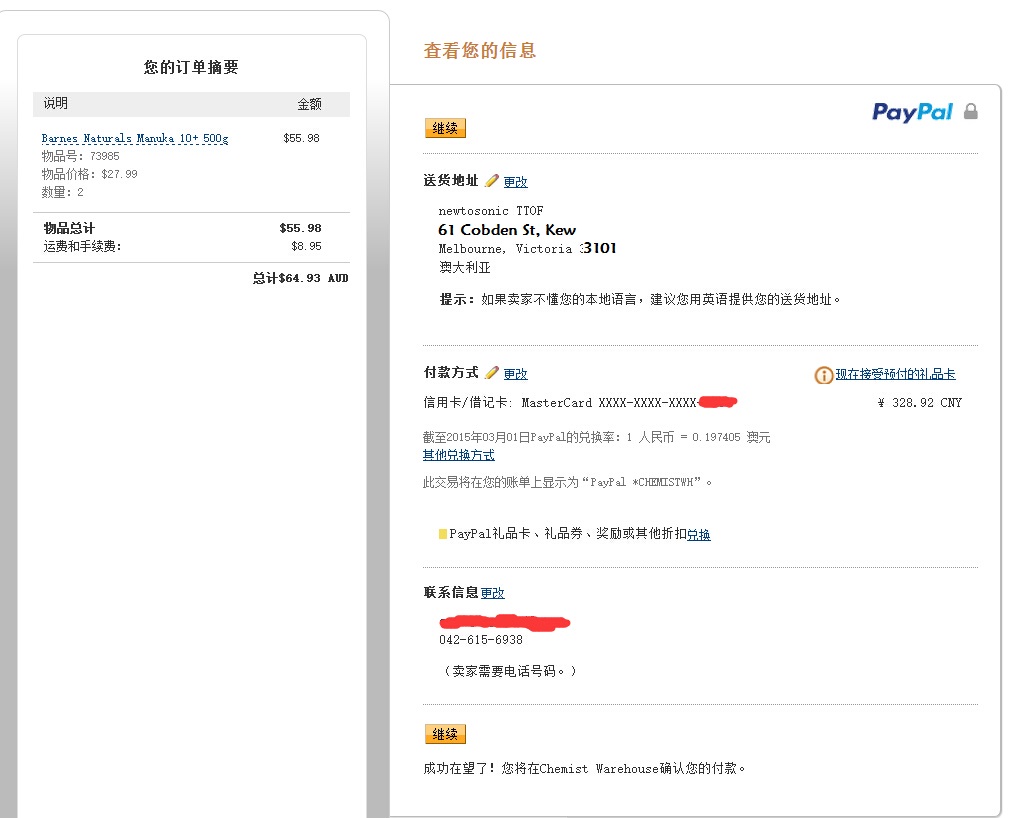Click the 金额 column header

click(310, 104)
